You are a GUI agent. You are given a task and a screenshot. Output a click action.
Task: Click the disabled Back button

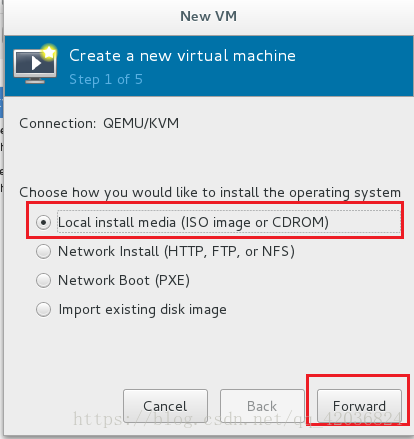262,406
